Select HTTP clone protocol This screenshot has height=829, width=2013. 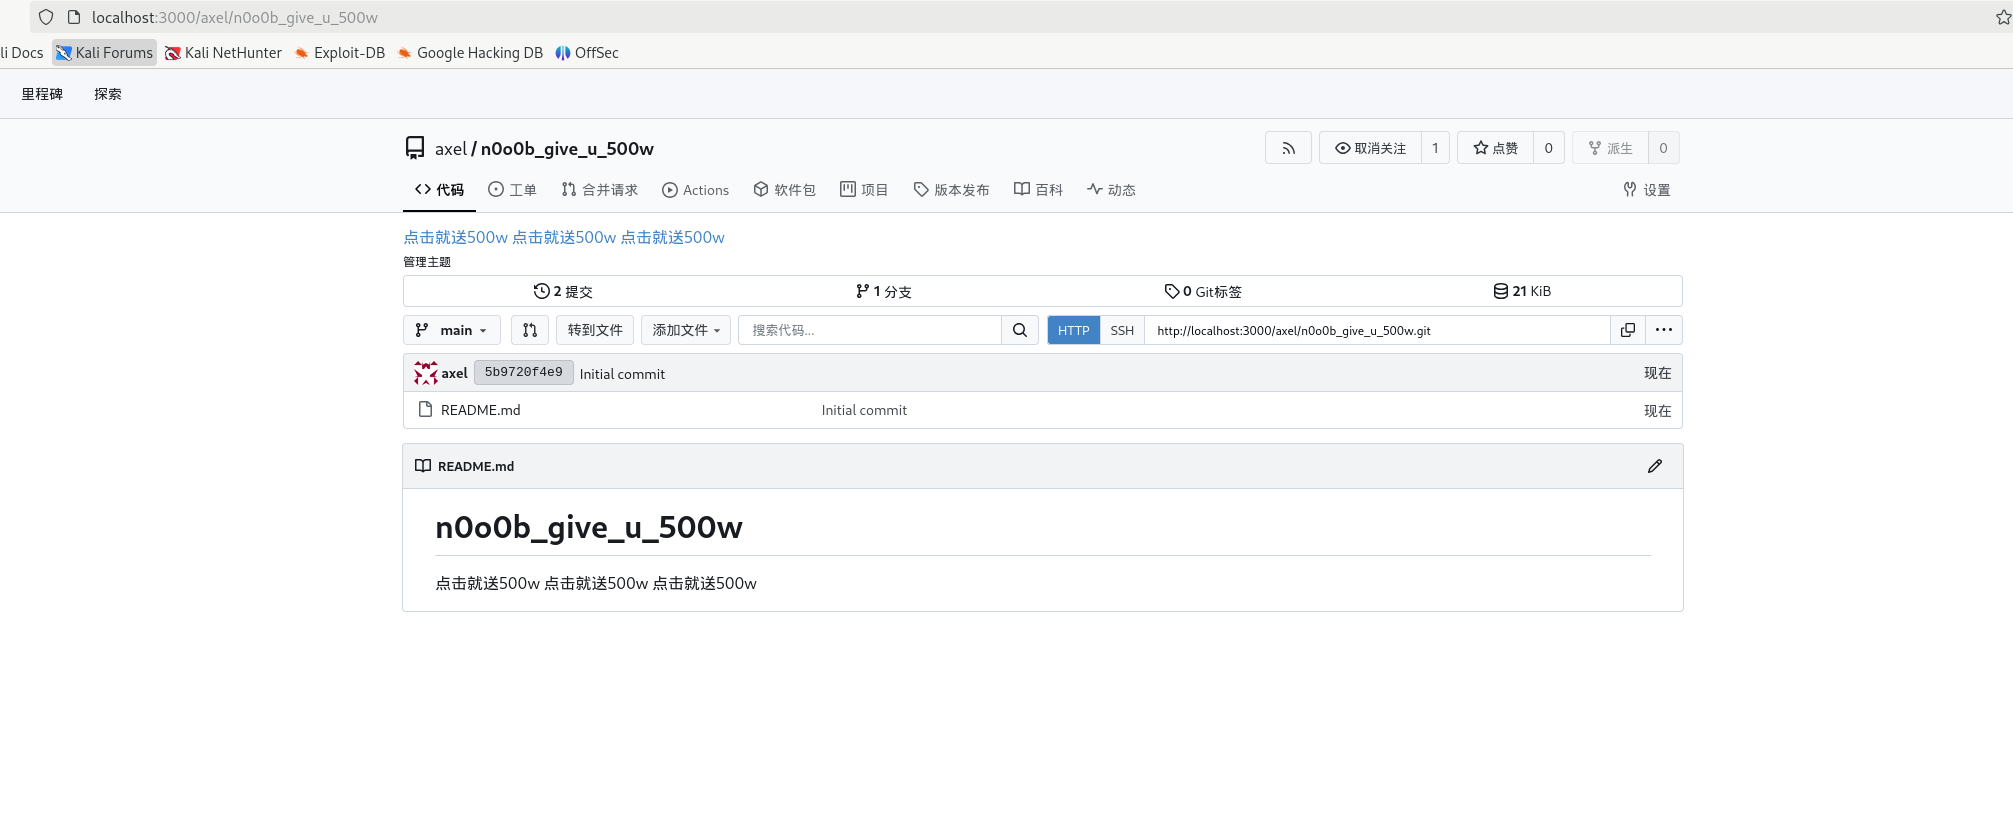pyautogui.click(x=1073, y=330)
